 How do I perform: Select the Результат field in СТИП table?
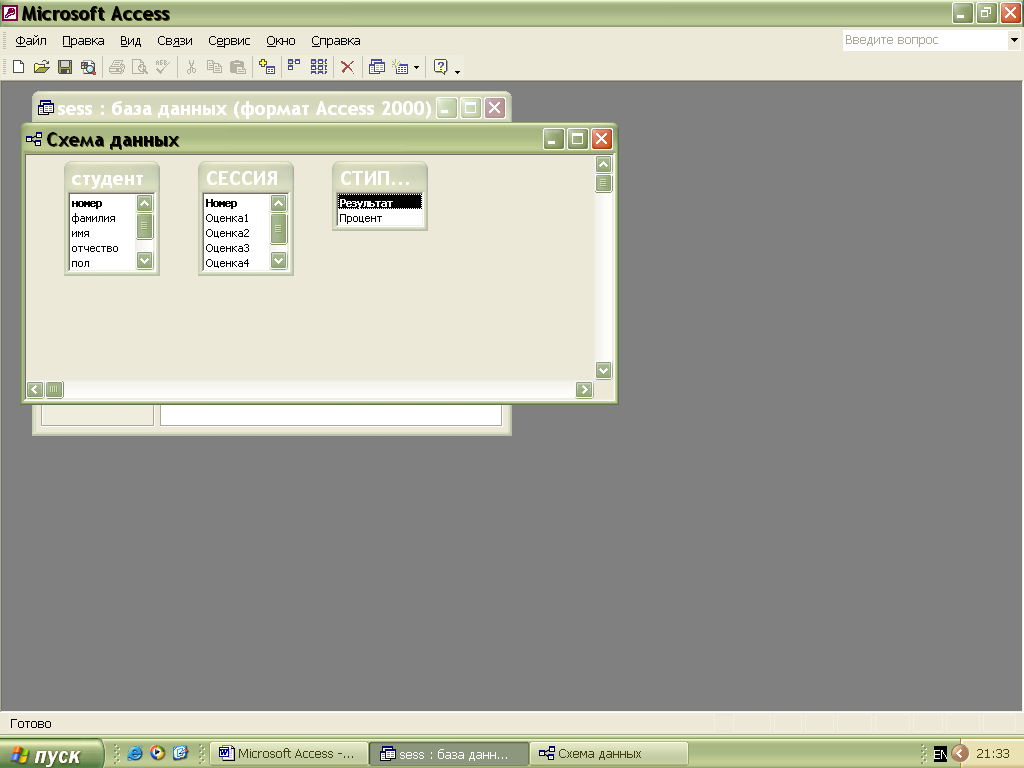(x=379, y=203)
